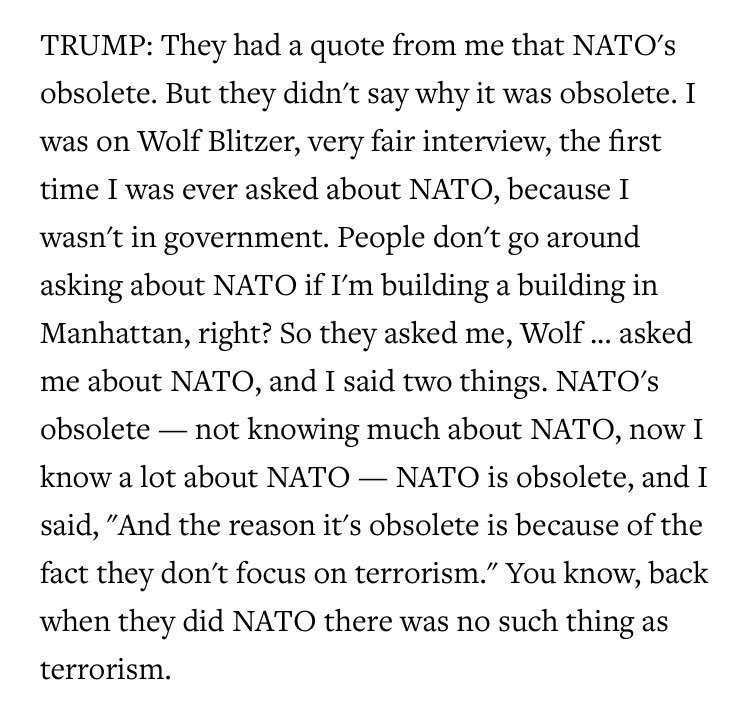
Task: Click the word "focus"
Action: point(270,573)
